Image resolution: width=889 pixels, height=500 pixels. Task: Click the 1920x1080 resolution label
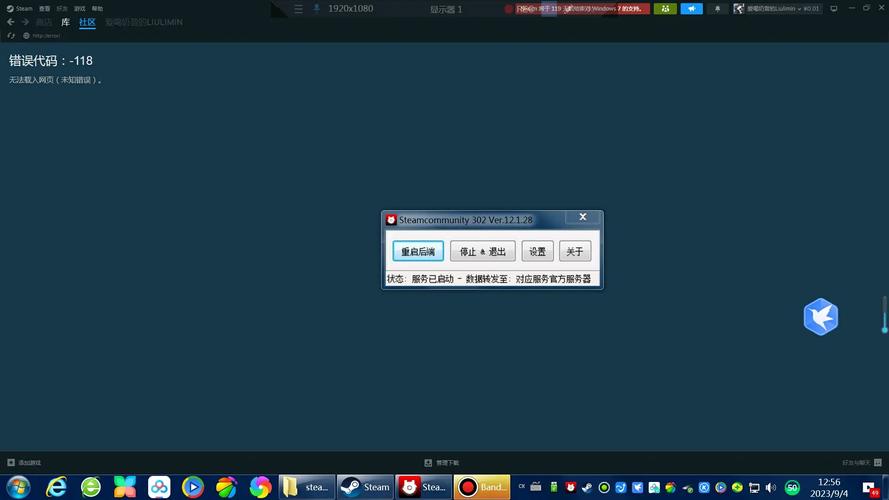[350, 9]
